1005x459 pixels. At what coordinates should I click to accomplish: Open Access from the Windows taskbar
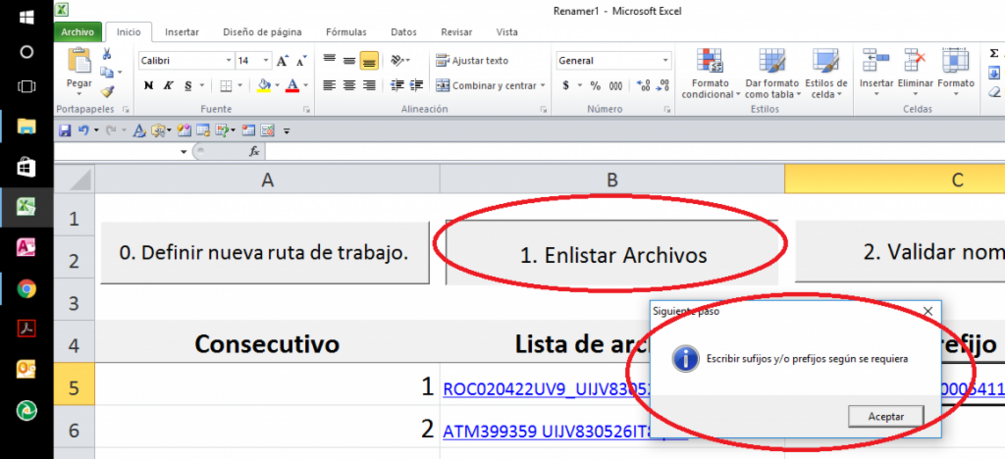[x=26, y=247]
